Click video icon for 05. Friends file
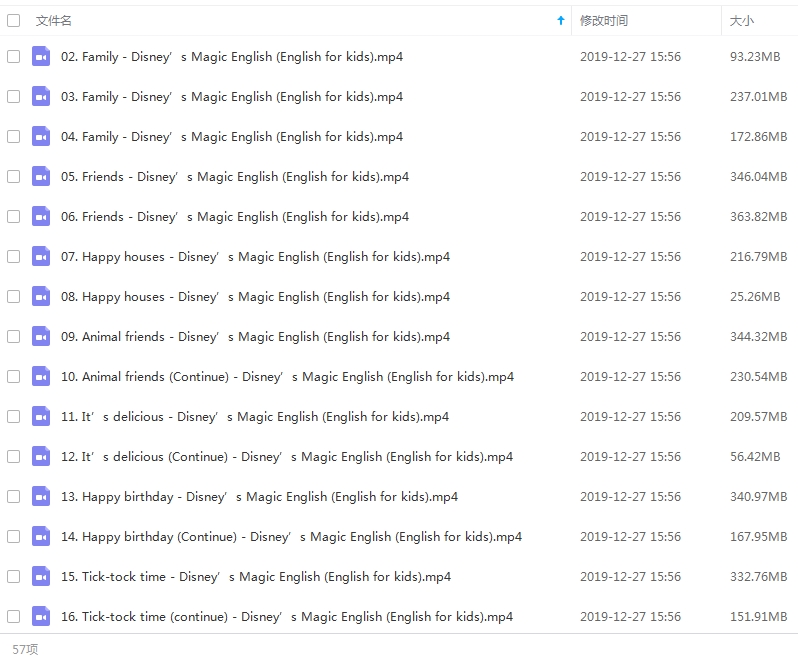The height and width of the screenshot is (660, 798). tap(41, 177)
